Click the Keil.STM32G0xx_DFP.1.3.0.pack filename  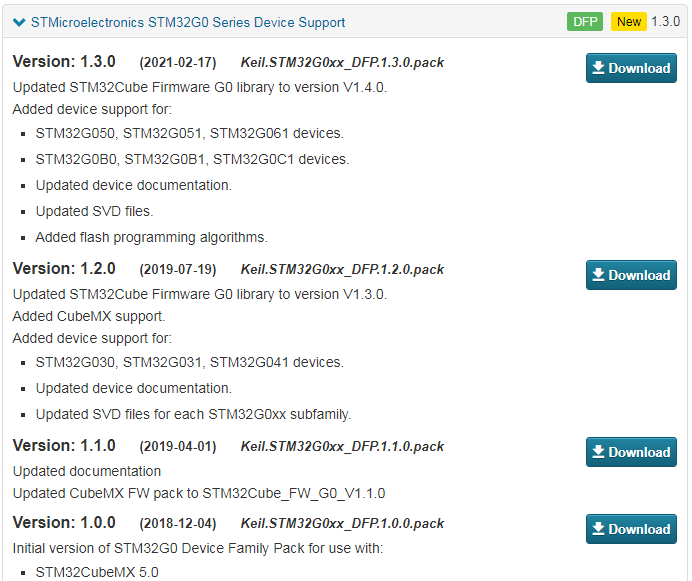click(x=342, y=63)
